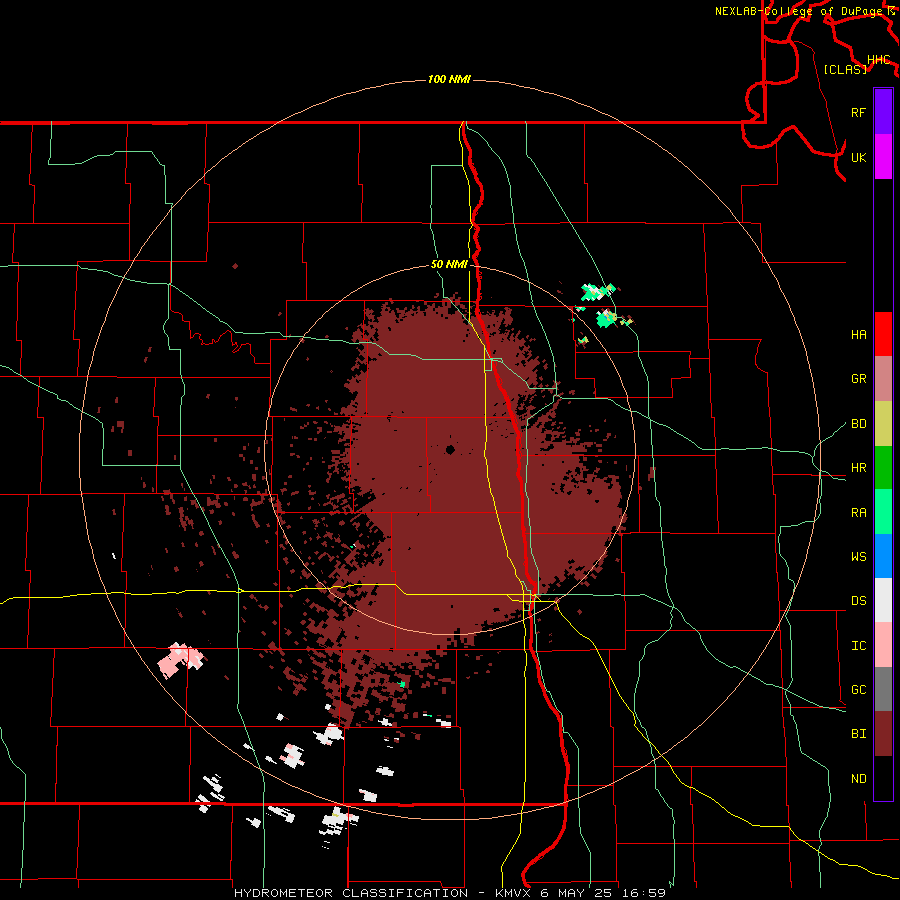Click the large pink ice-crystal echo cluster
This screenshot has height=900, width=900.
point(181,660)
